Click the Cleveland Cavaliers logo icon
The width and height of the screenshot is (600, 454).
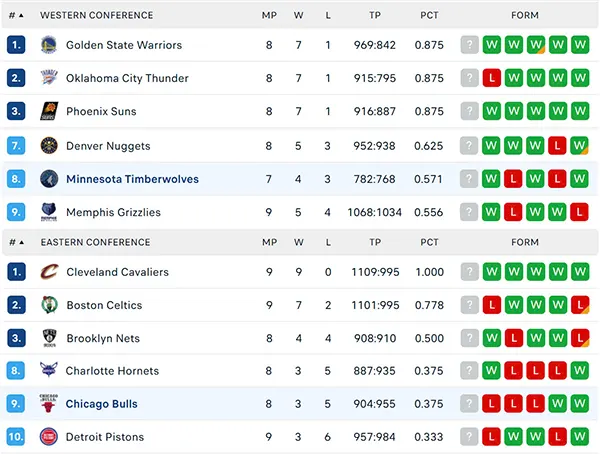49,272
